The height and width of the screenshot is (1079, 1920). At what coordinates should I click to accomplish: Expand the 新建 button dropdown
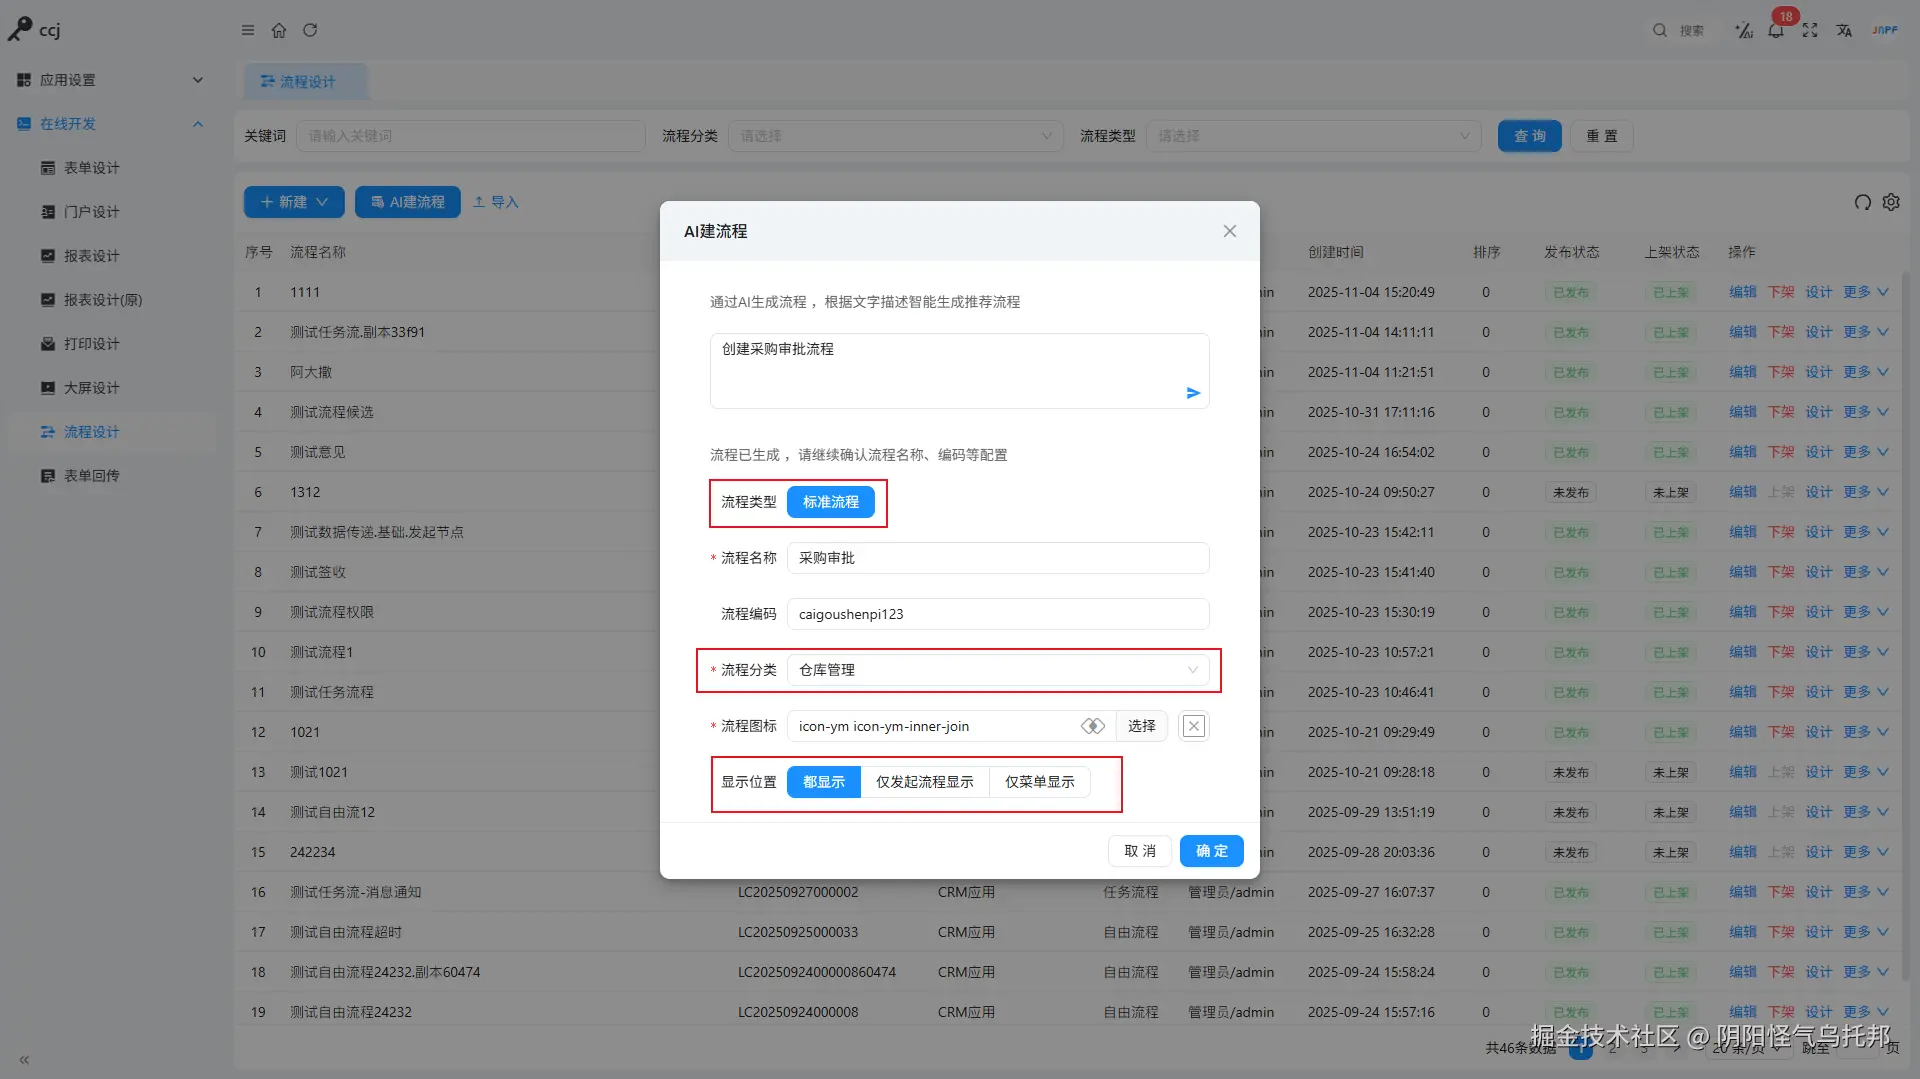322,202
